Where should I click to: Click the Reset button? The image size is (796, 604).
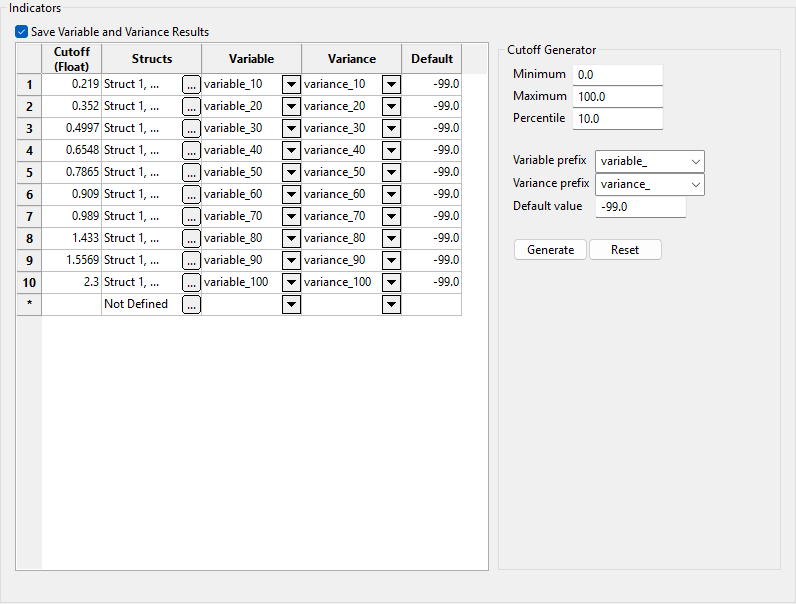click(625, 250)
